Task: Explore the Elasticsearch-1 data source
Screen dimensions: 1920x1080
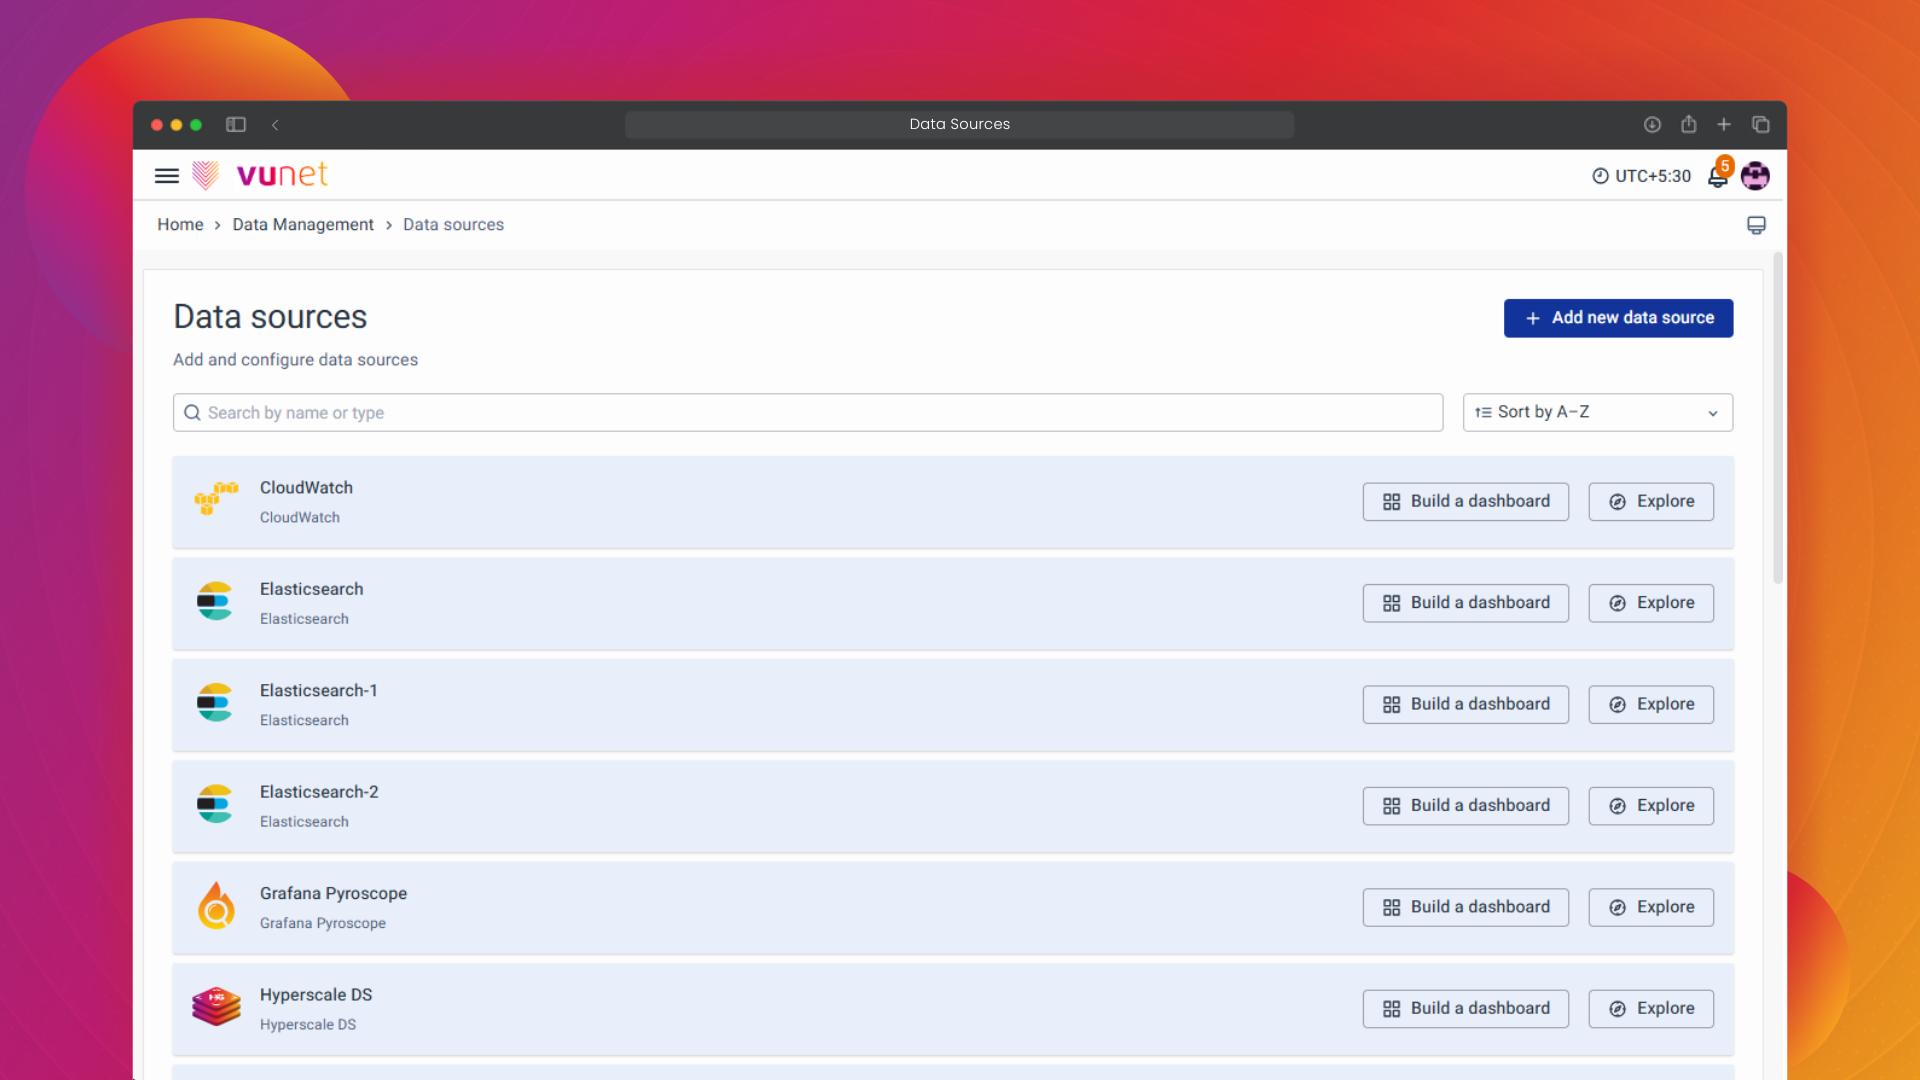Action: click(x=1651, y=704)
